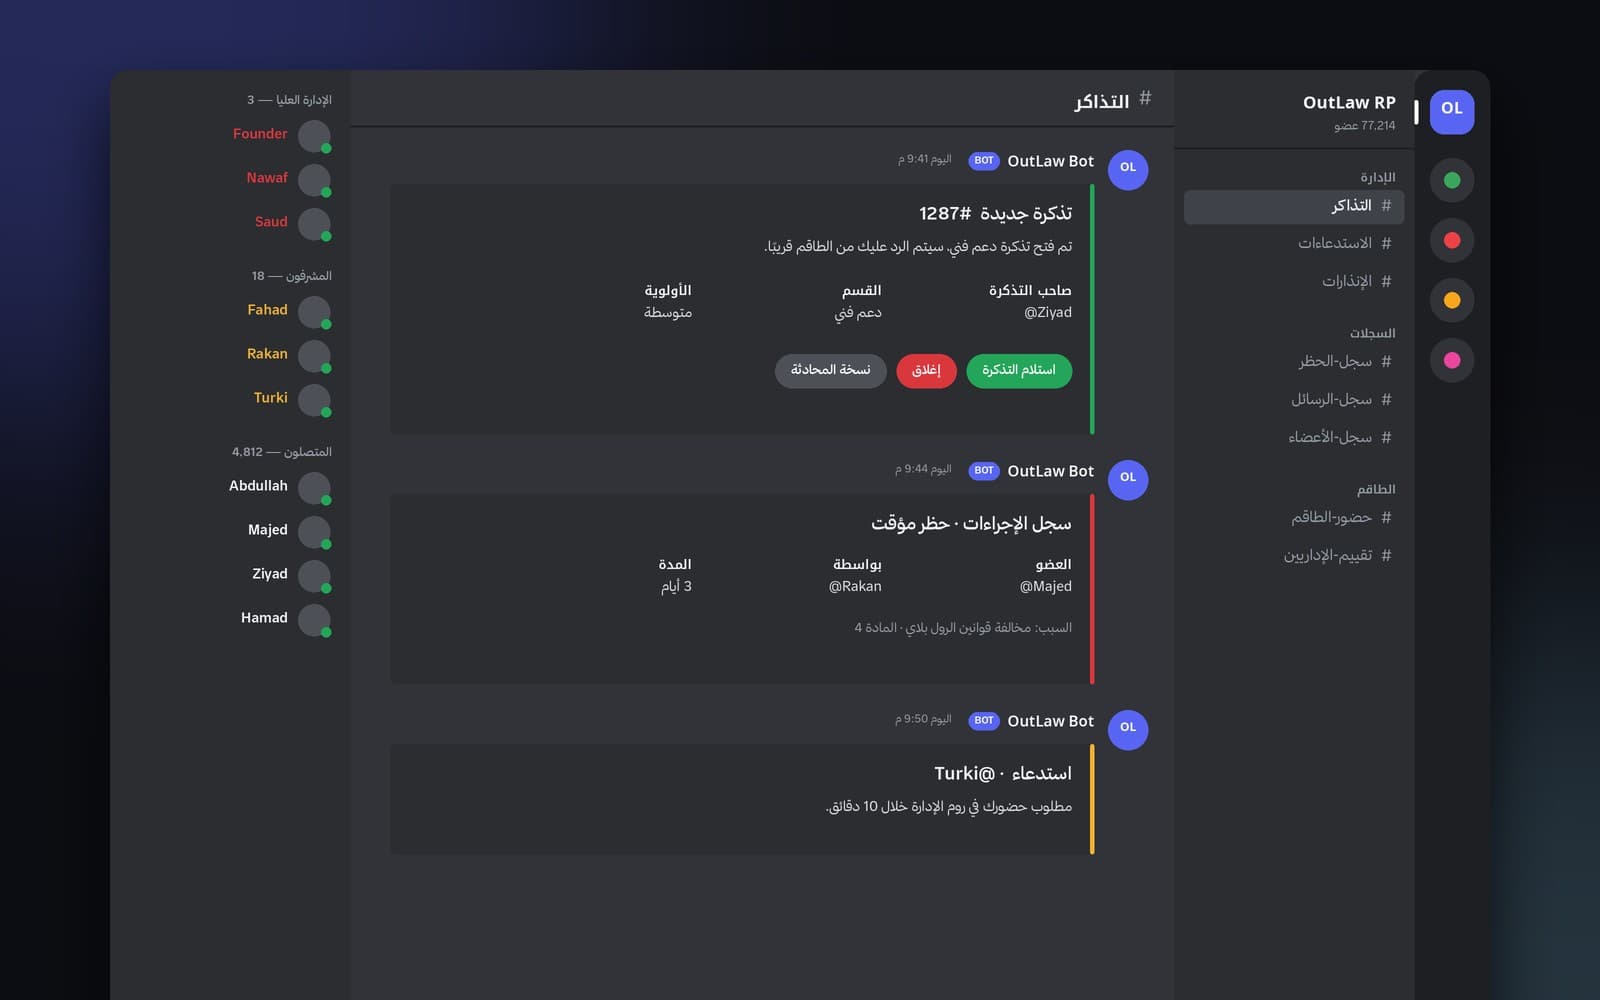Viewport: 1600px width, 1000px height.
Task: Select the orange dot server icon
Action: pos(1452,300)
